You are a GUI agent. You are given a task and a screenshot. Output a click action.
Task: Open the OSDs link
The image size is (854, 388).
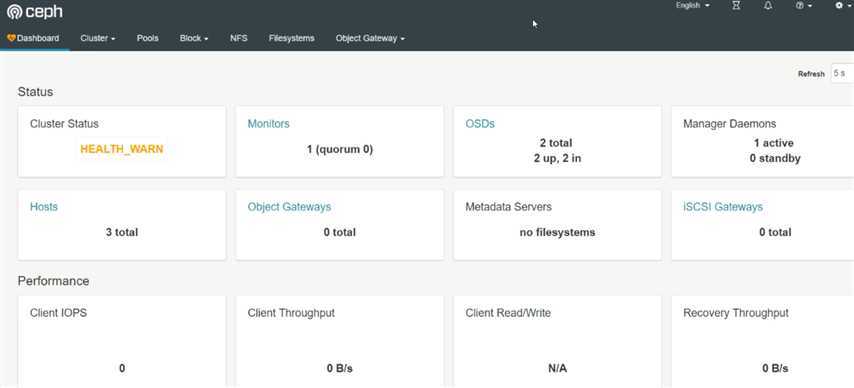click(480, 124)
